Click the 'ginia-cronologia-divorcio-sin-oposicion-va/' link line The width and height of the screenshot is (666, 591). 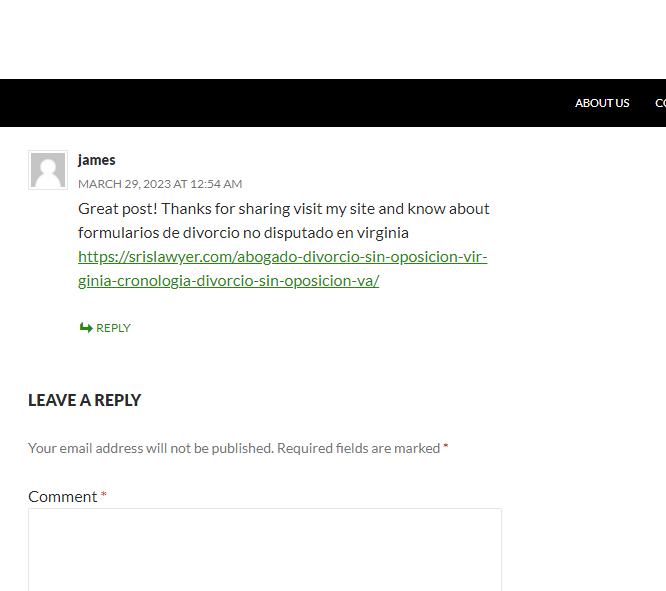pos(229,281)
